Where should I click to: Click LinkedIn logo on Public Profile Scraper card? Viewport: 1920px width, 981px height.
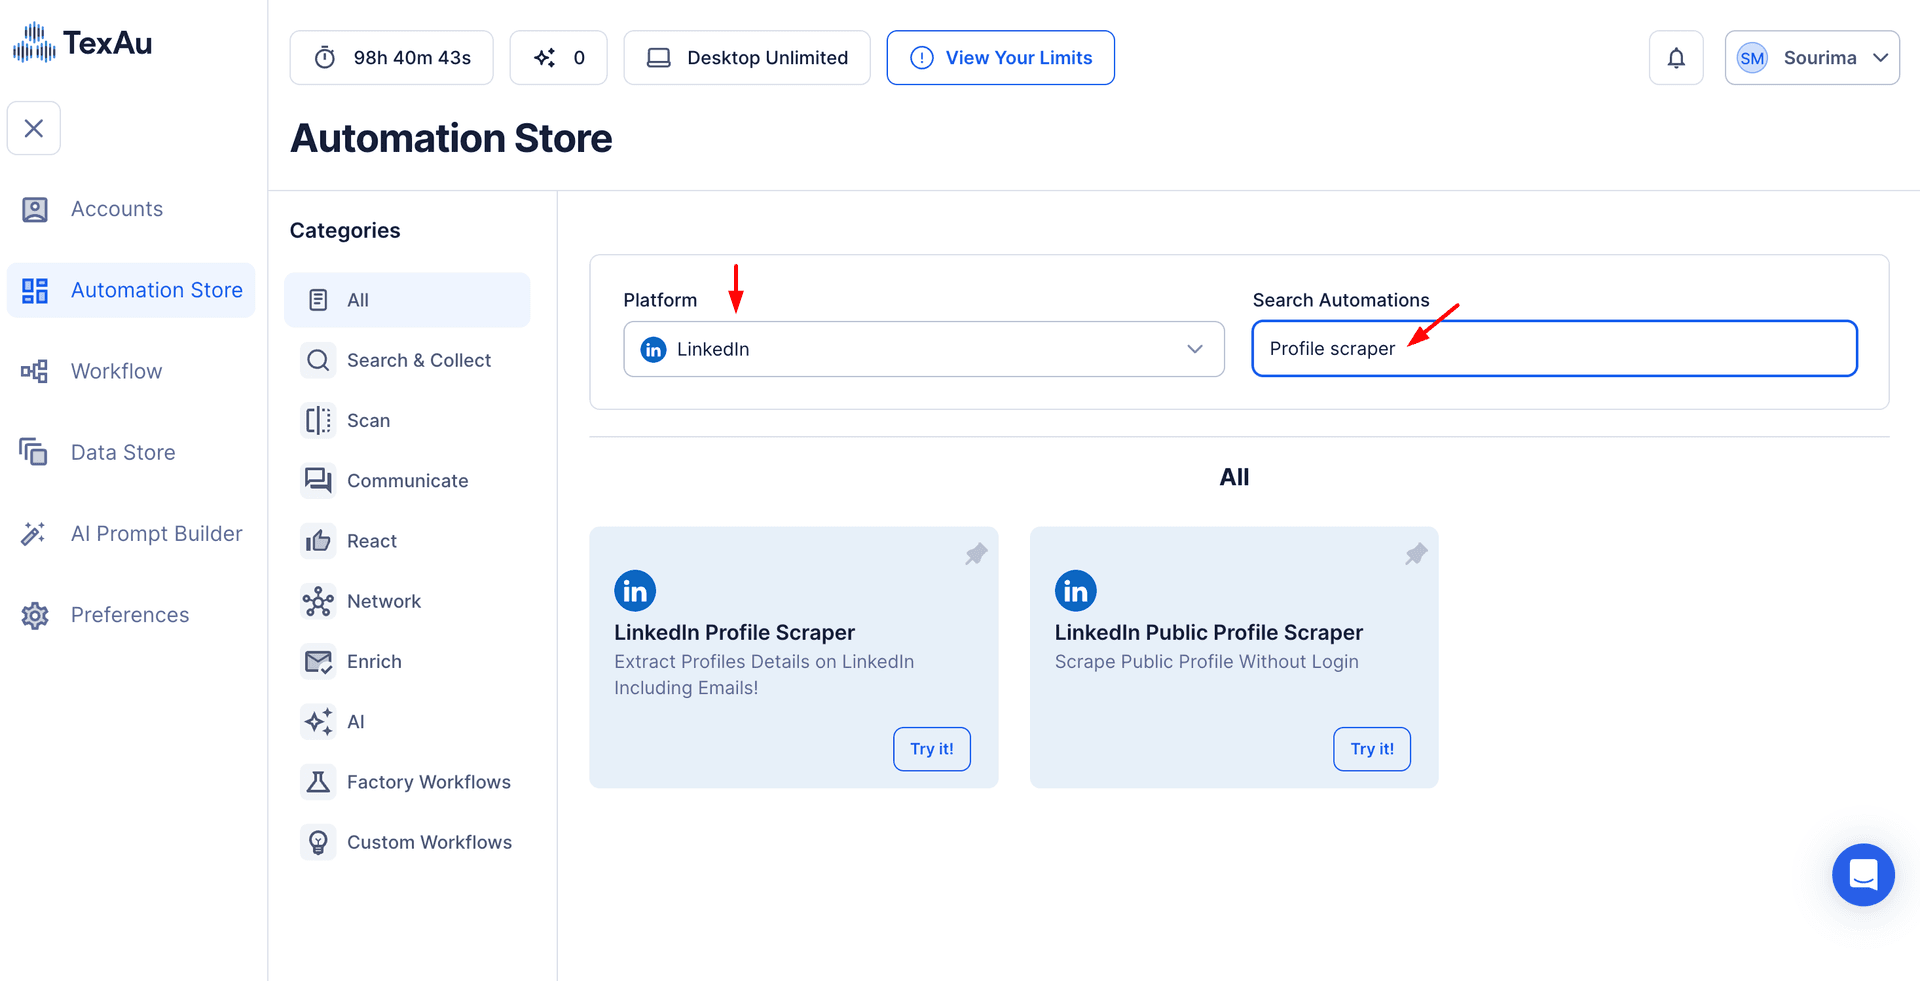pyautogui.click(x=1075, y=591)
